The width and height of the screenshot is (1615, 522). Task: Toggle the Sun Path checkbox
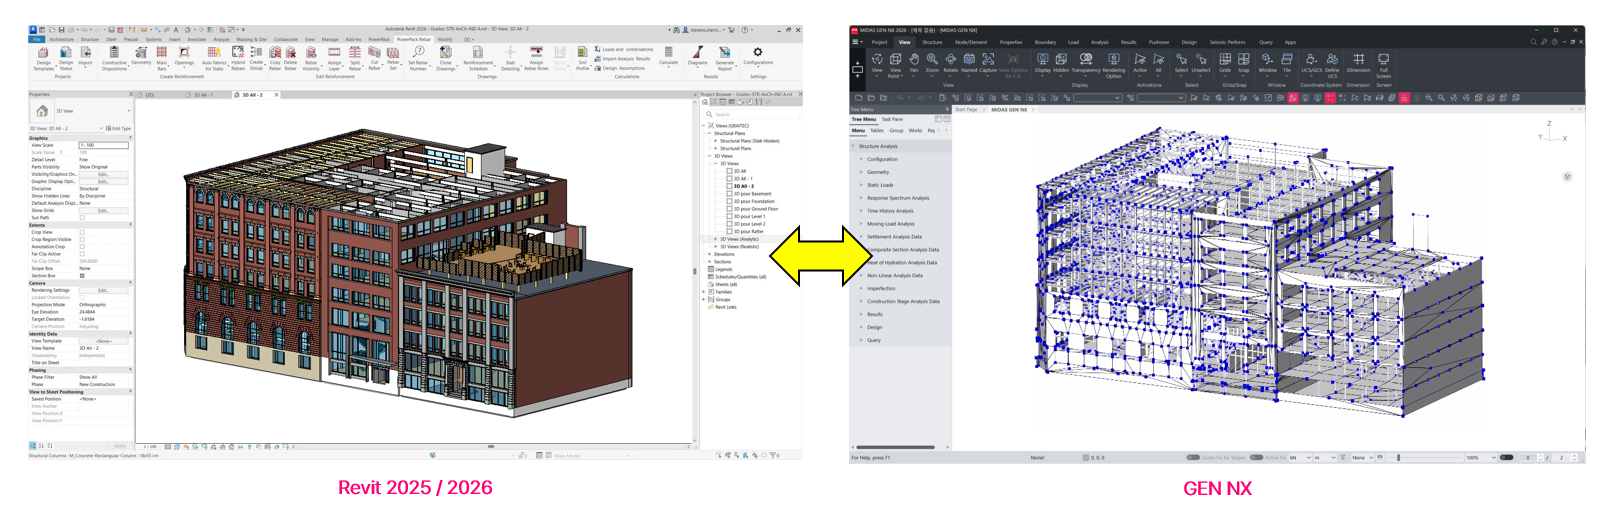(82, 218)
